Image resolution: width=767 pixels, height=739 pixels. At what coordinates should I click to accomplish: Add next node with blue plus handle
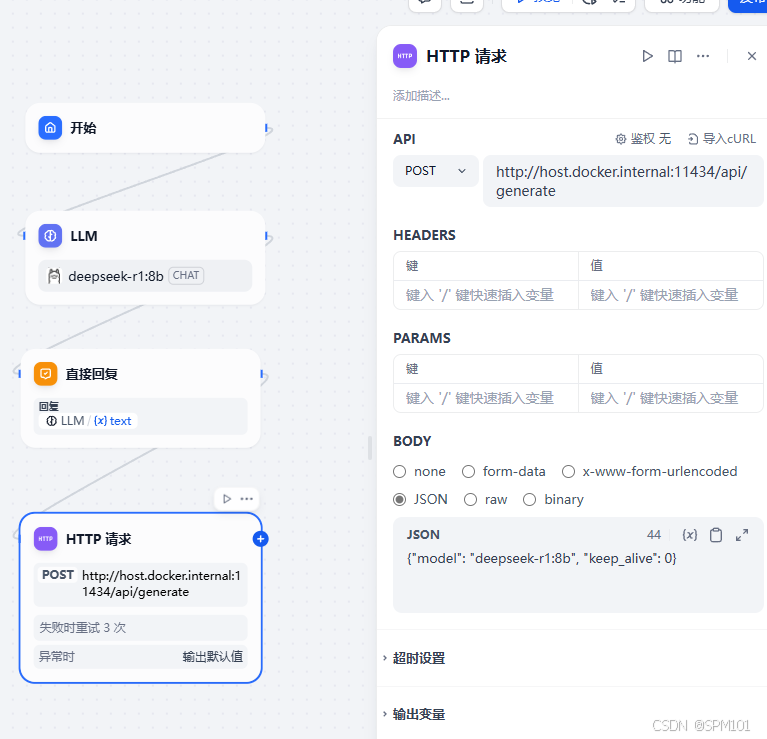pyautogui.click(x=260, y=539)
